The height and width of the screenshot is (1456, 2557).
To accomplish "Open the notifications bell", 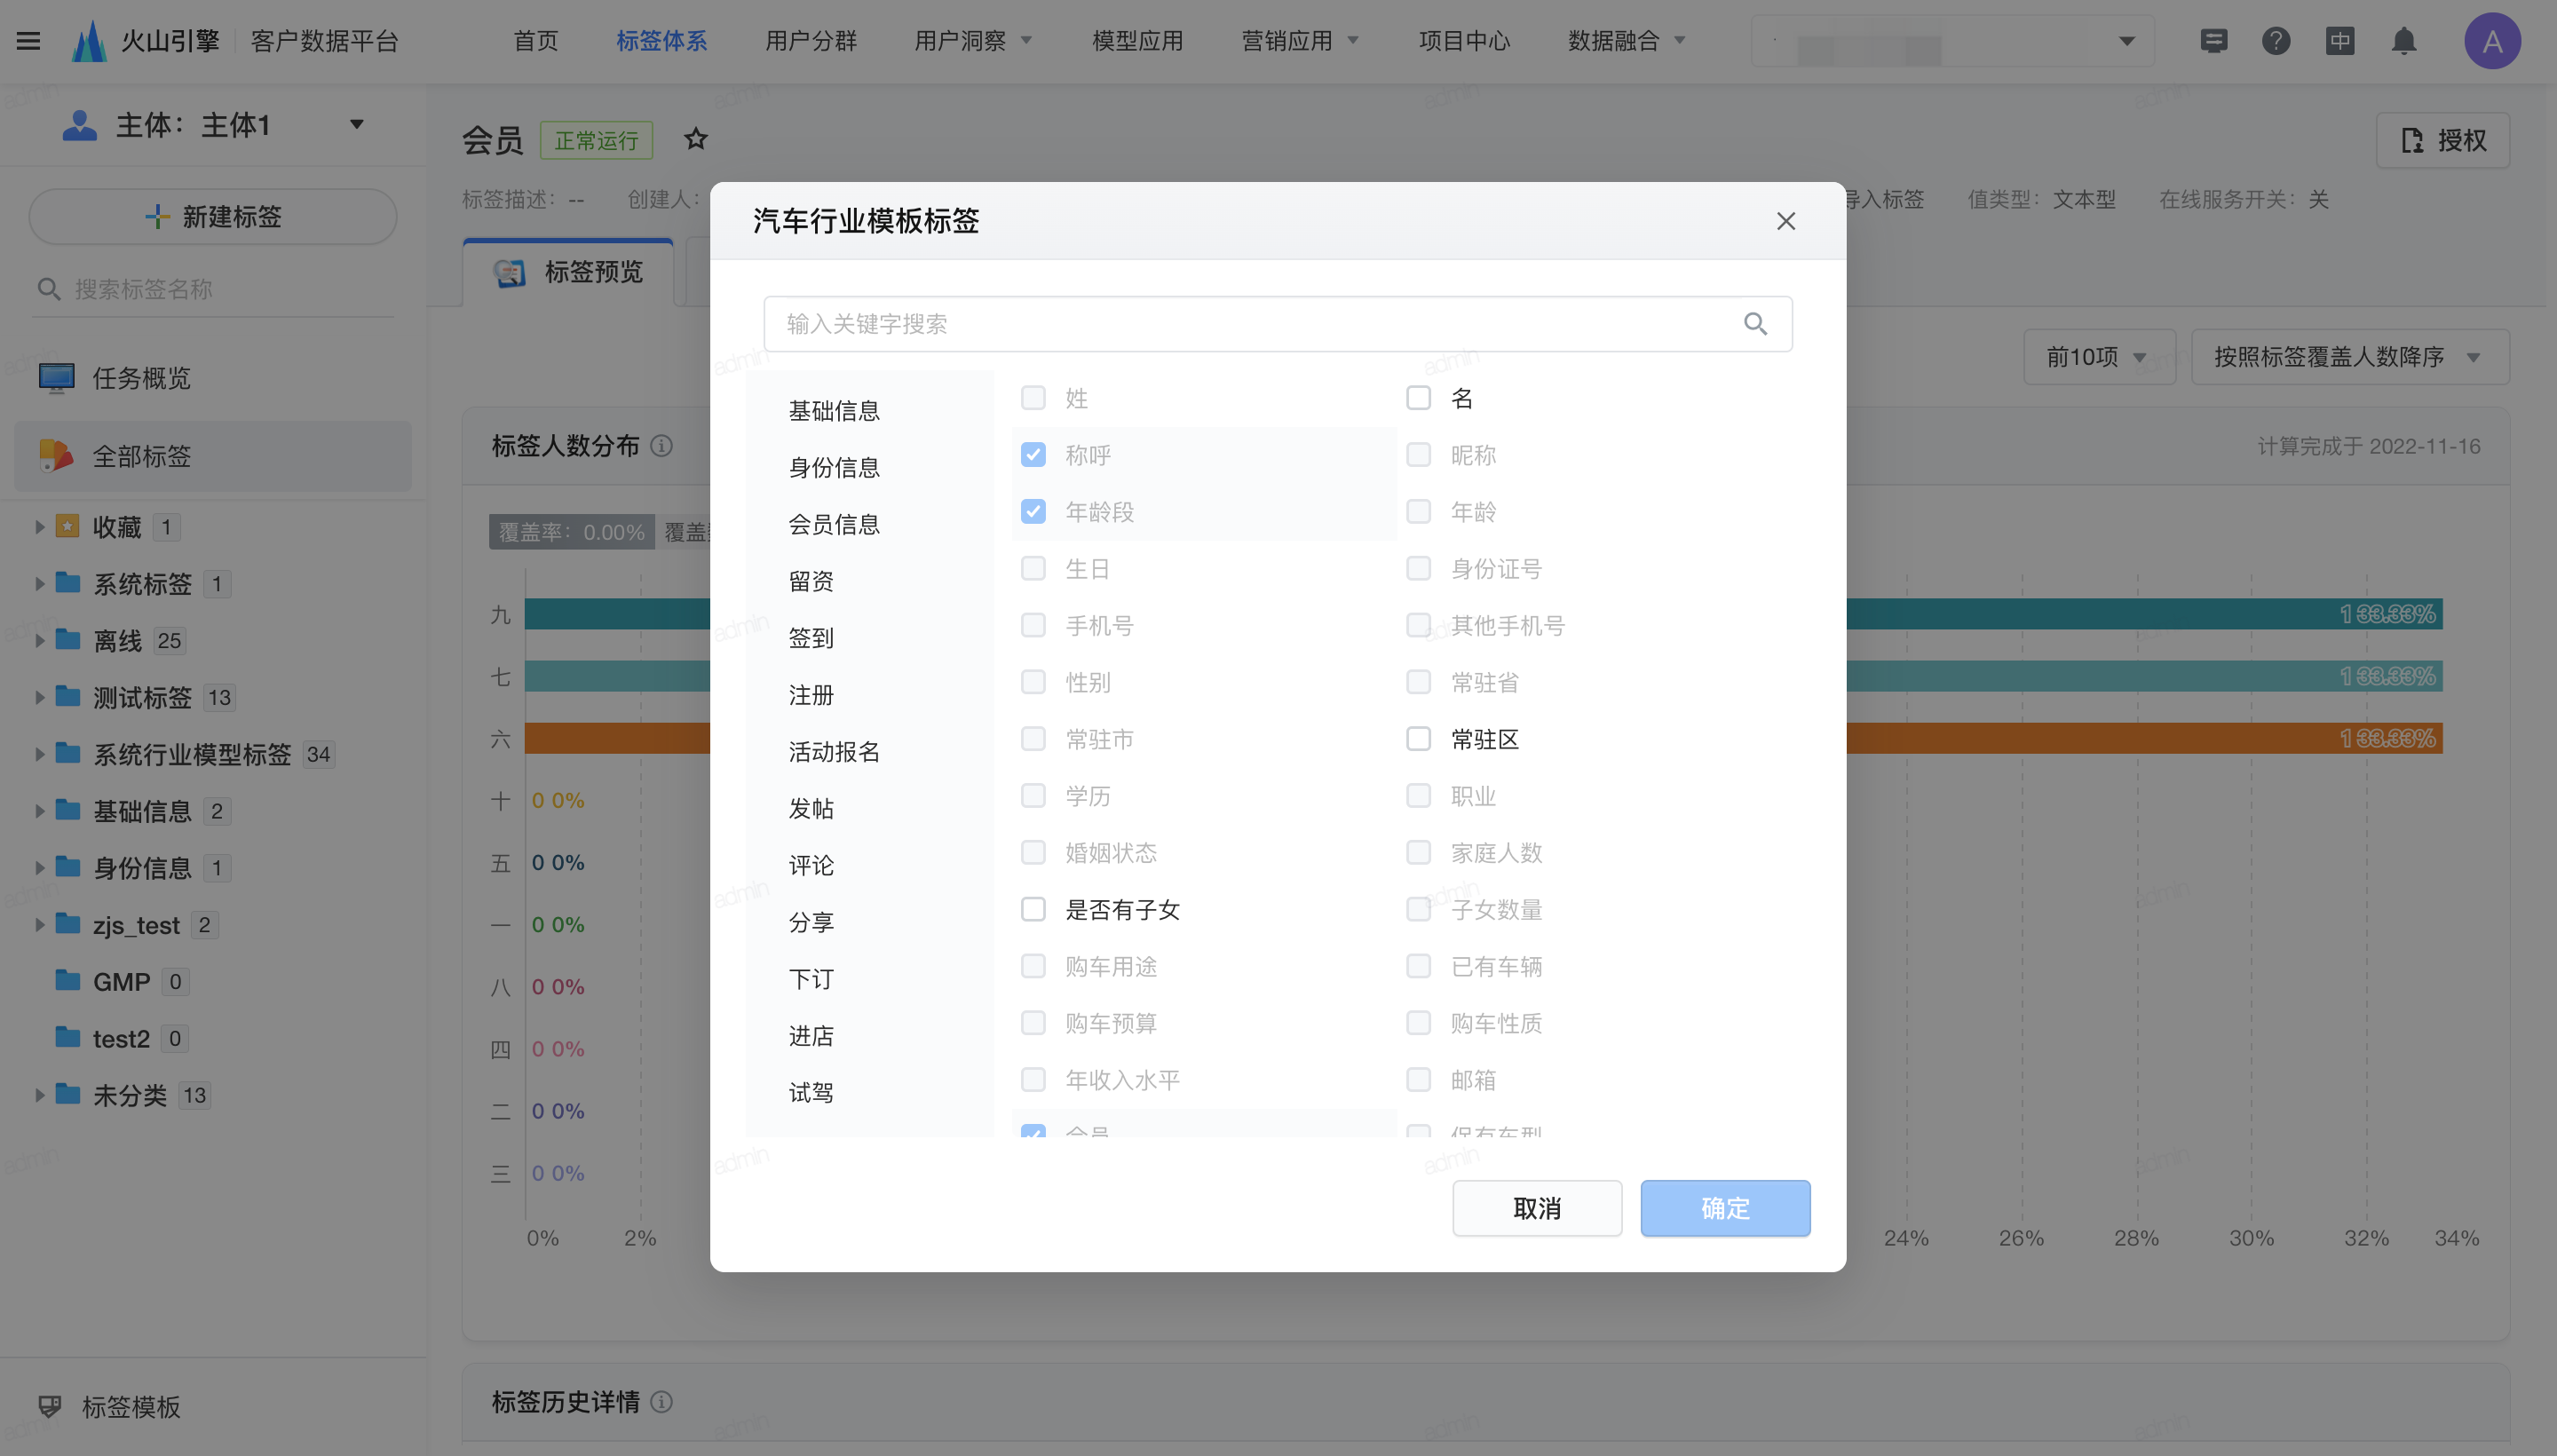I will click(2404, 41).
